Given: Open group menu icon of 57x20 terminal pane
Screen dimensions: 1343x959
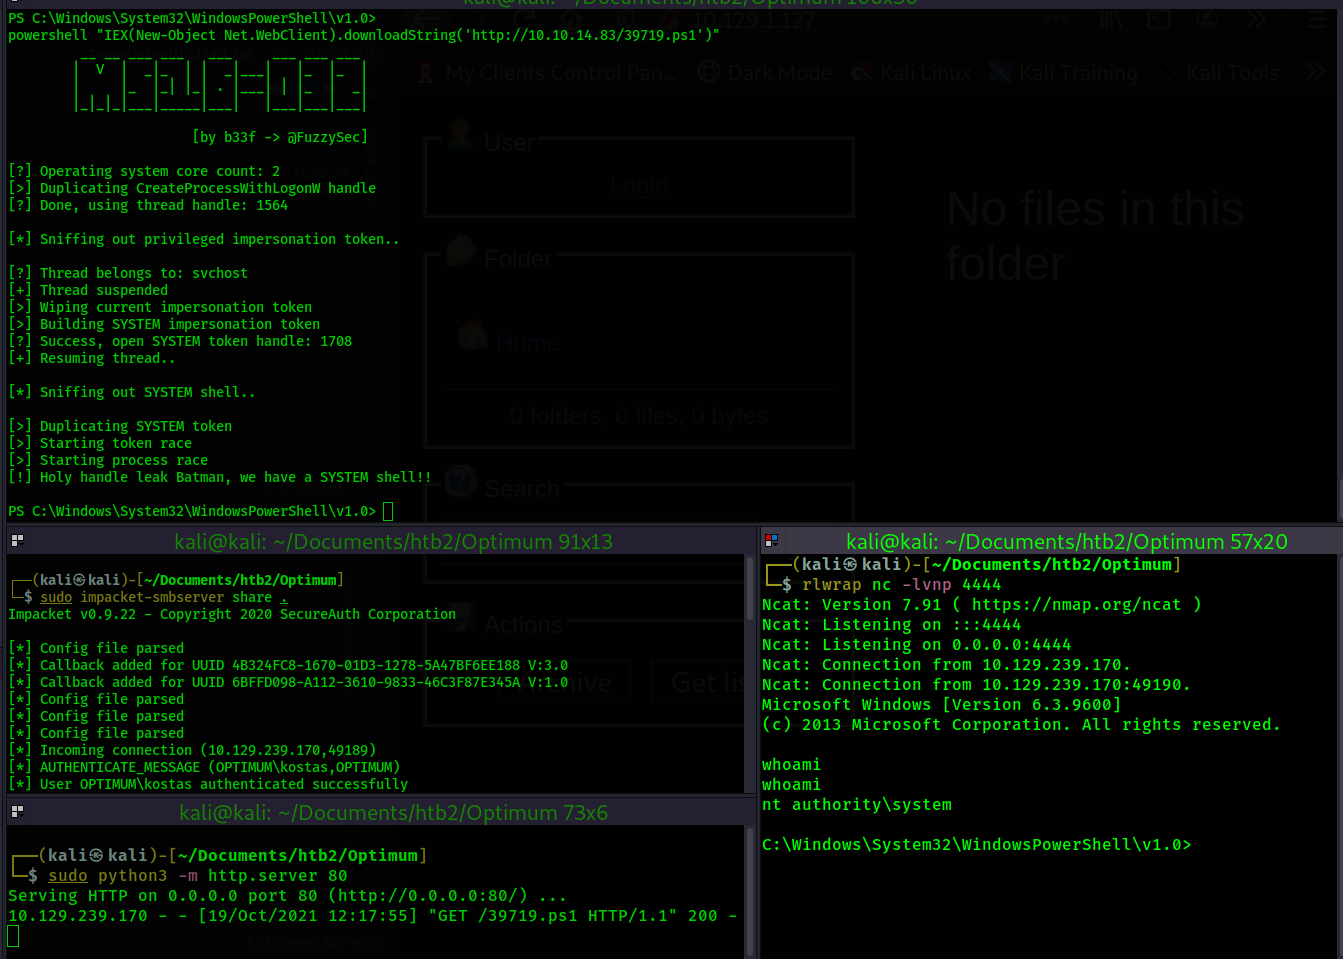Looking at the screenshot, I should [771, 540].
